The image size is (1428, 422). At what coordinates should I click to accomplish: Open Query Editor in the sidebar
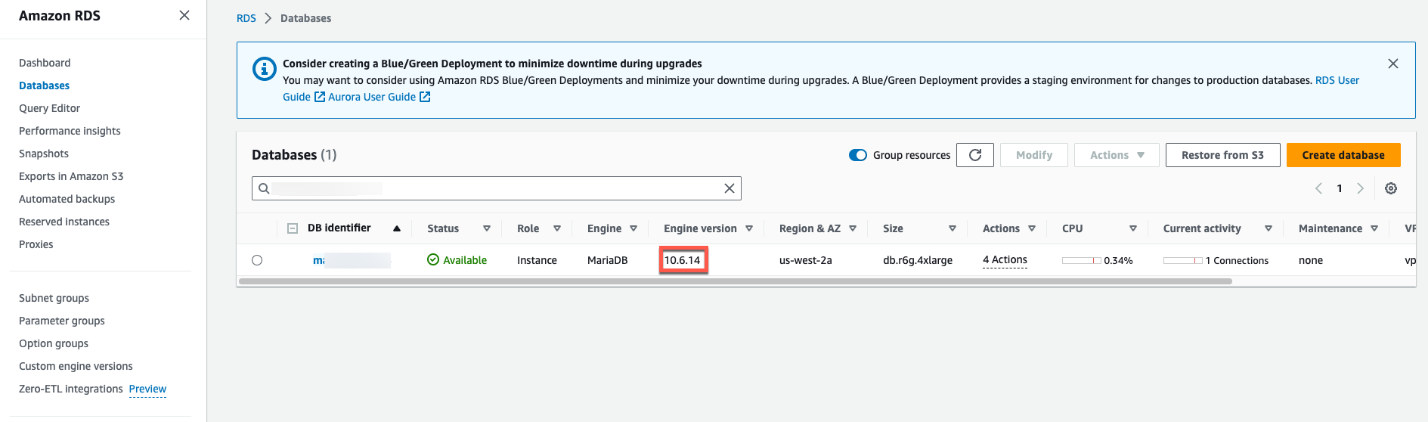tap(50, 108)
